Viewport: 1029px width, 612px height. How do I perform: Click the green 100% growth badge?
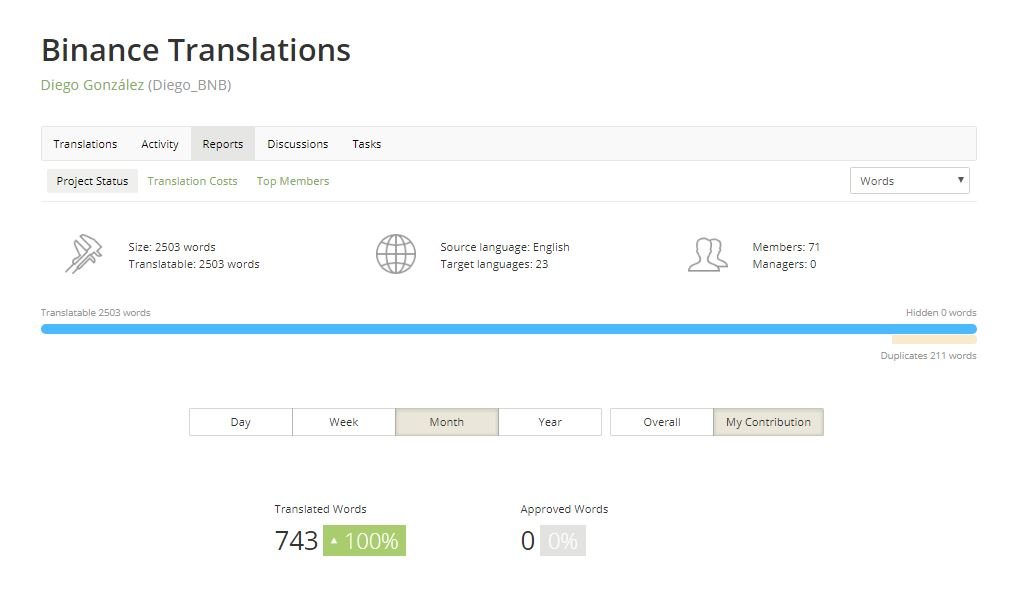point(364,541)
